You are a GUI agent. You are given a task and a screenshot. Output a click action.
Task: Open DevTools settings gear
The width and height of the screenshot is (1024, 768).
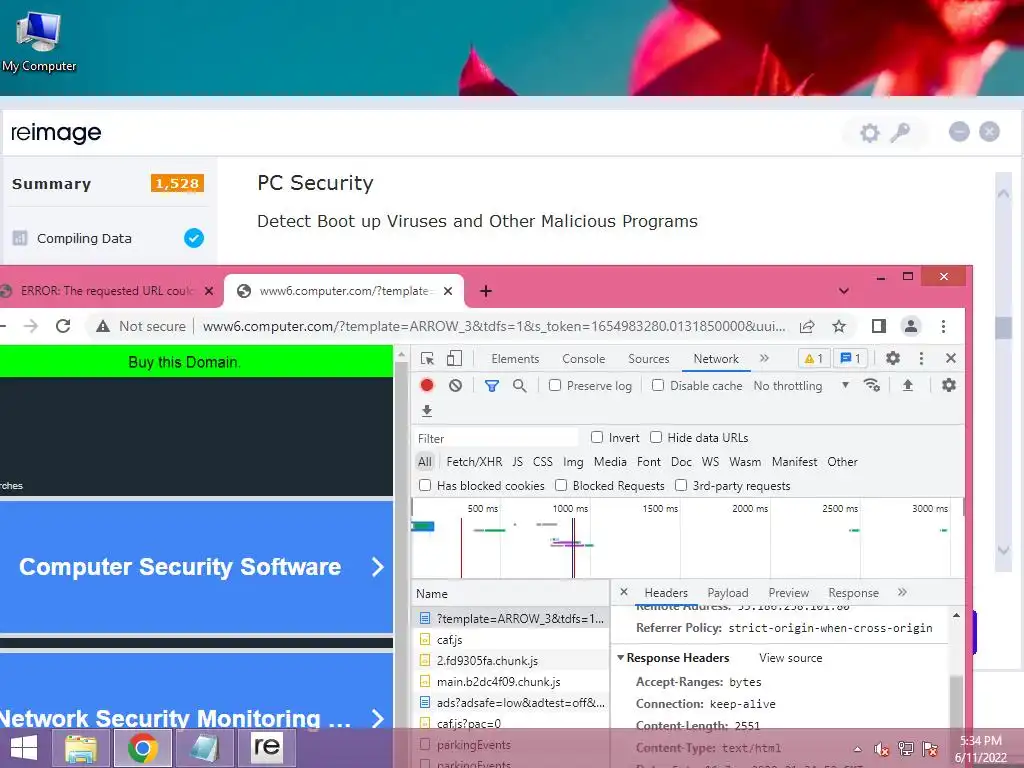(x=893, y=358)
